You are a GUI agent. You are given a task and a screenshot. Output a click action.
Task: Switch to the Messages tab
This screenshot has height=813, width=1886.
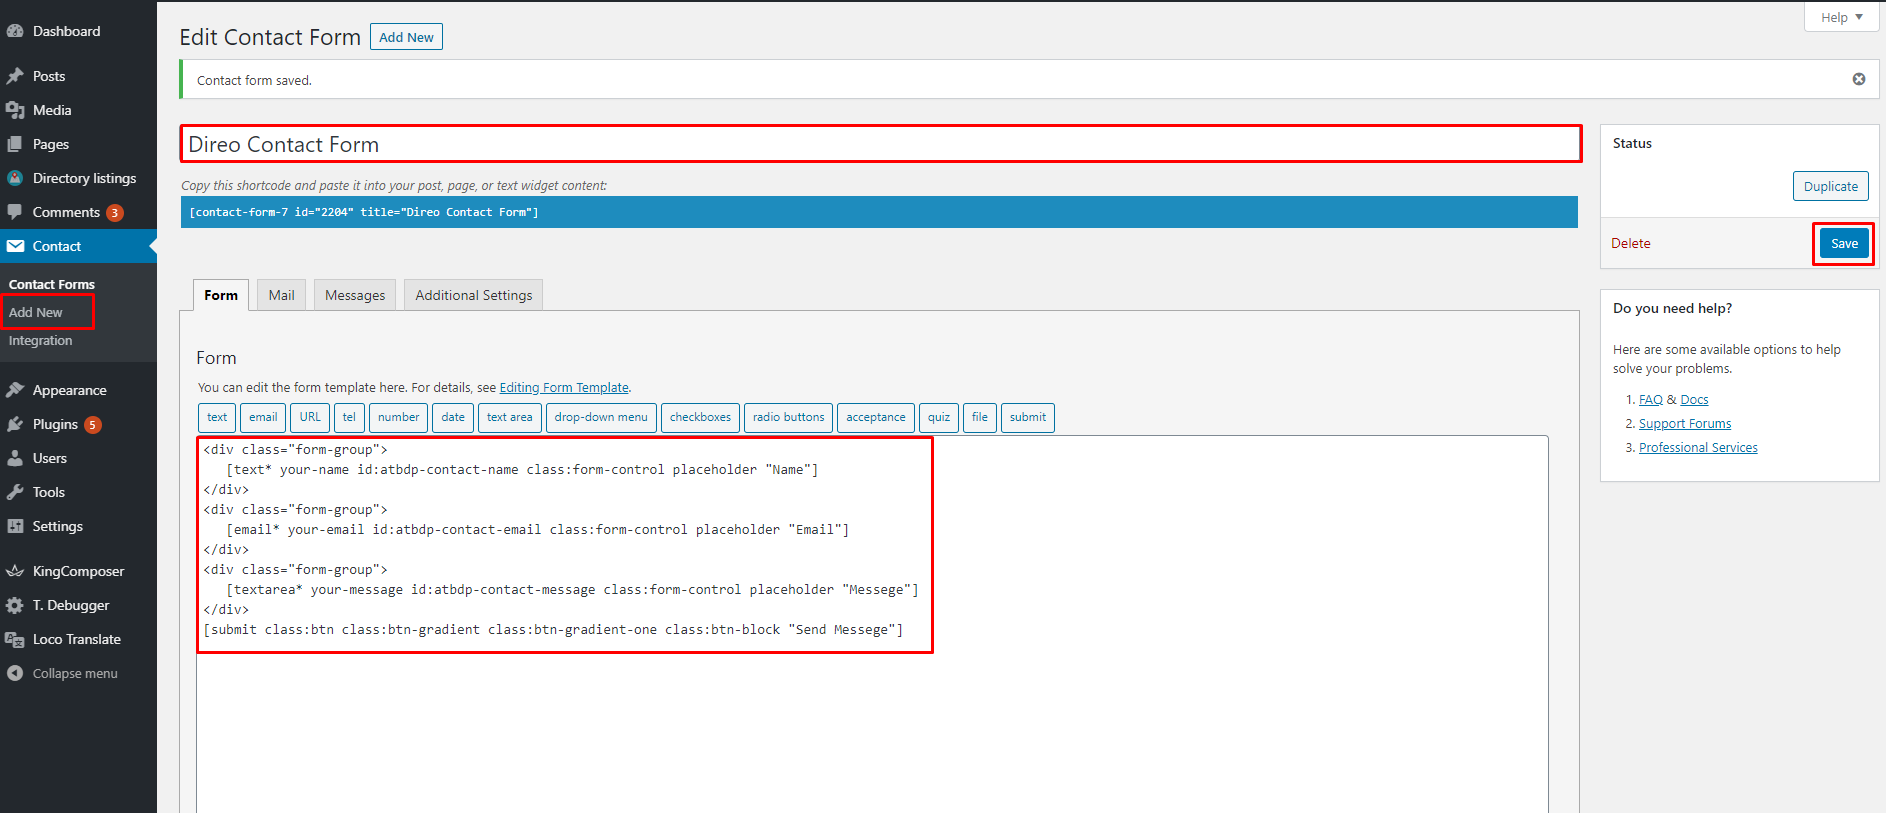(355, 295)
